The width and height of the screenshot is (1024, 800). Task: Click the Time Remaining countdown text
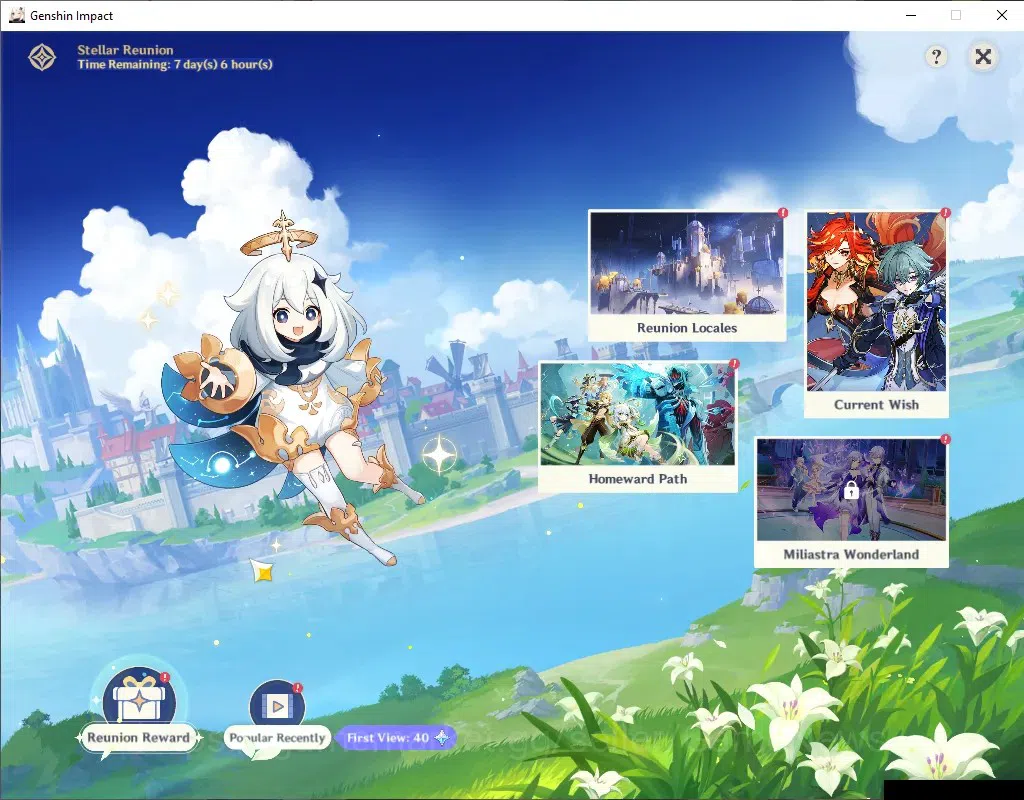tap(175, 65)
